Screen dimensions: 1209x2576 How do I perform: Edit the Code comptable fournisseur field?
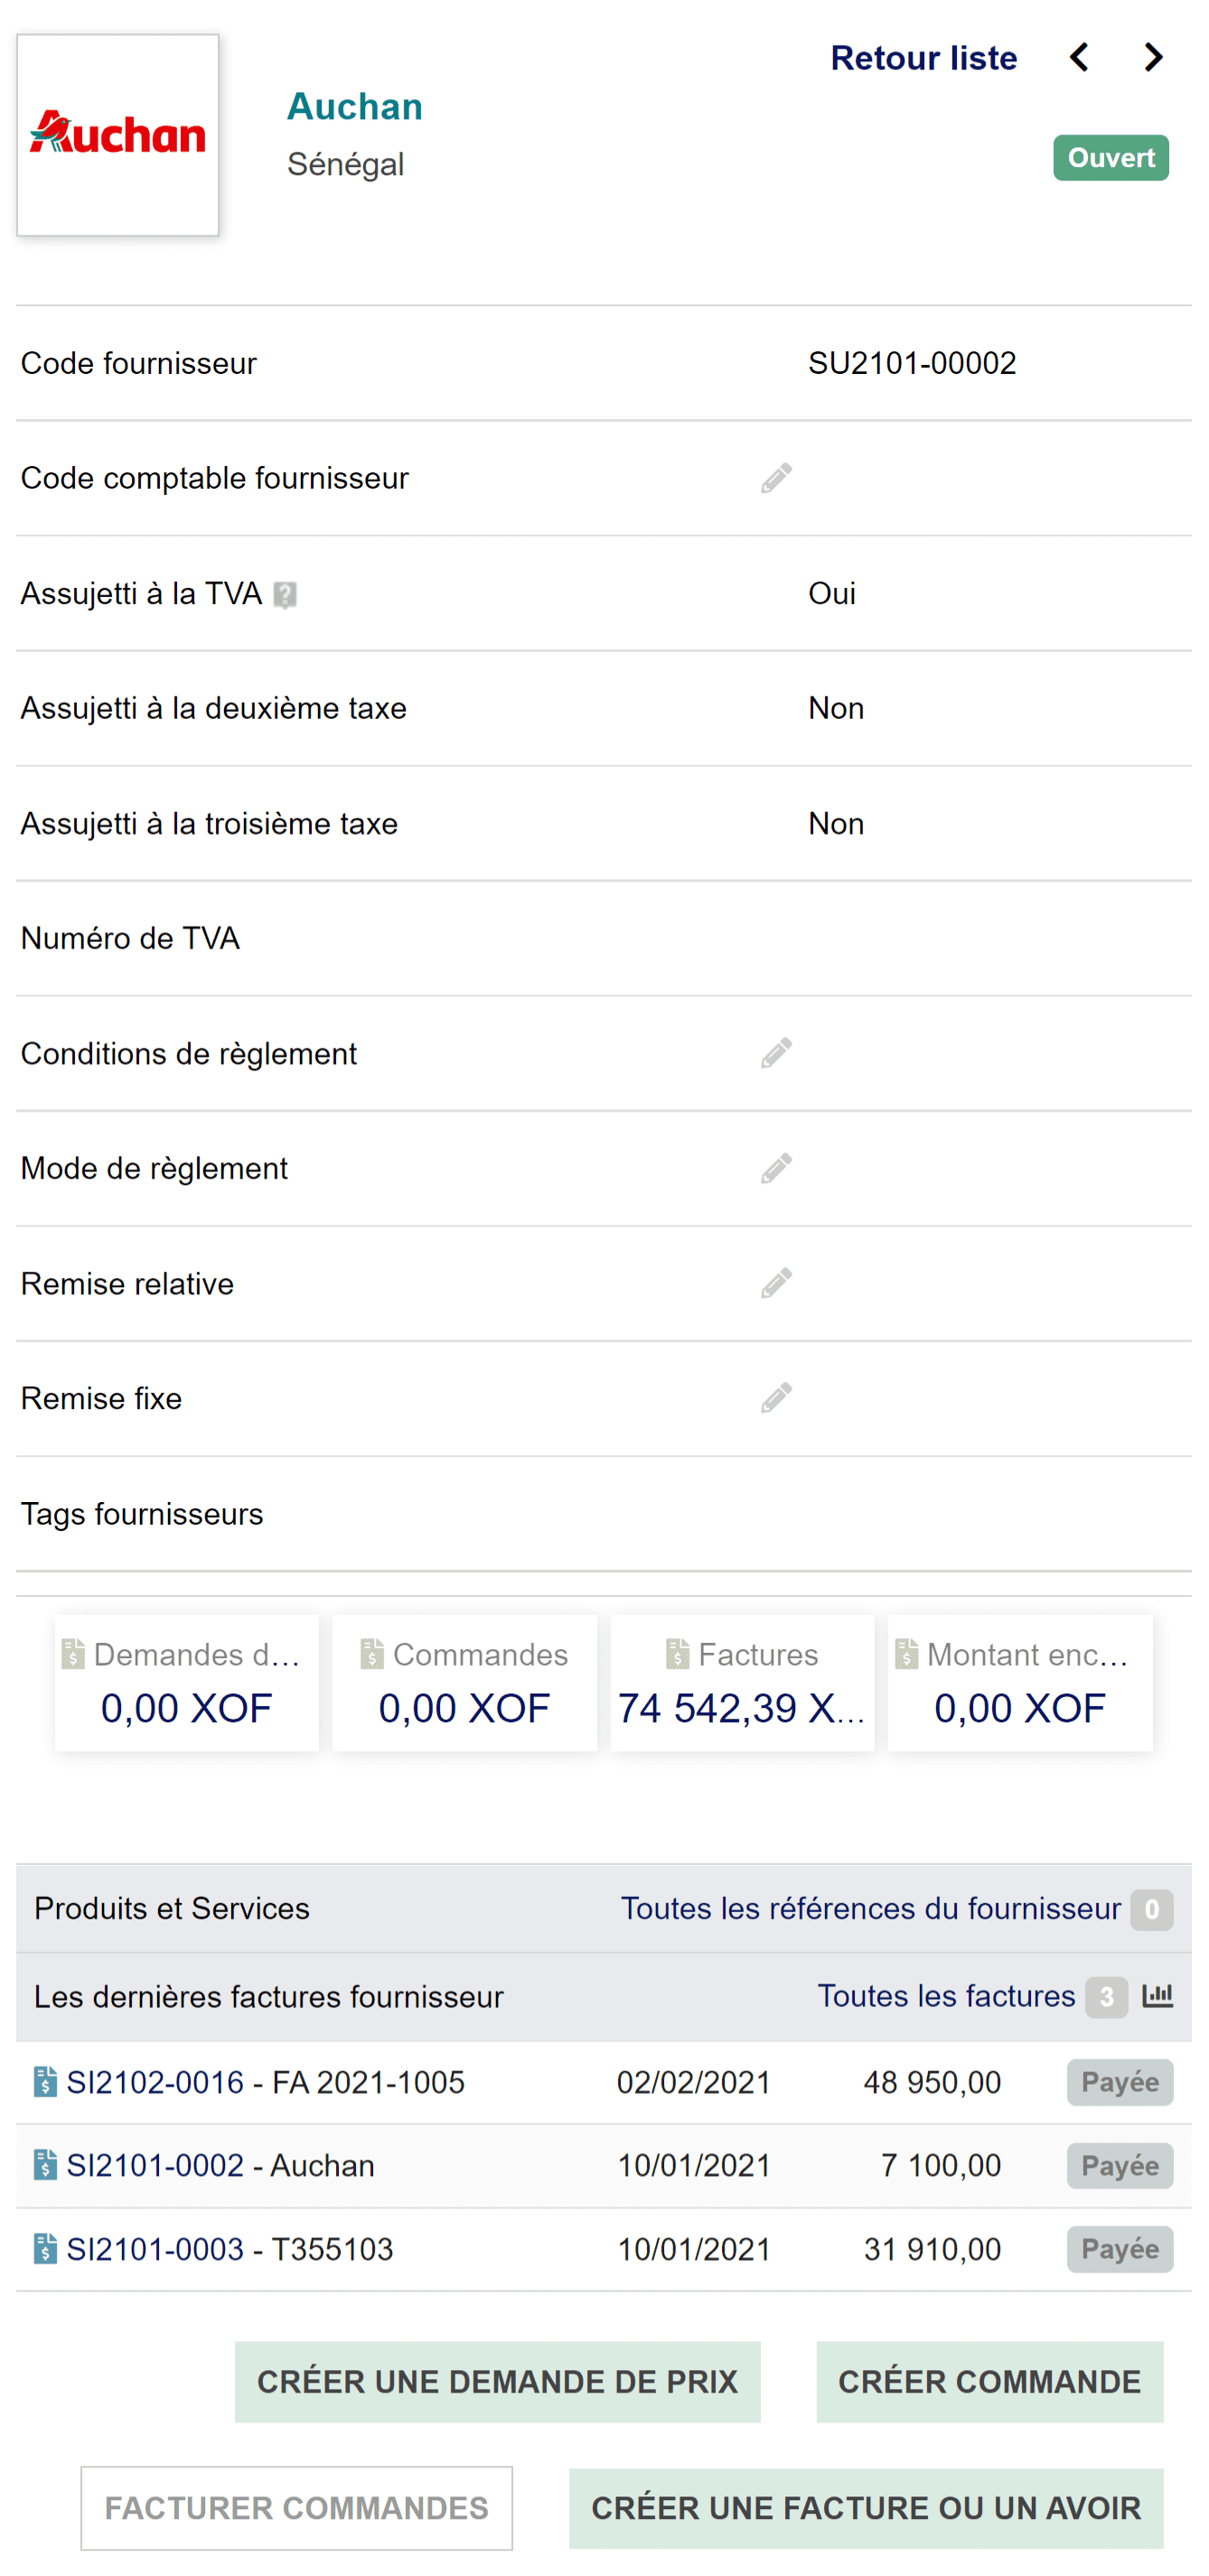point(776,478)
